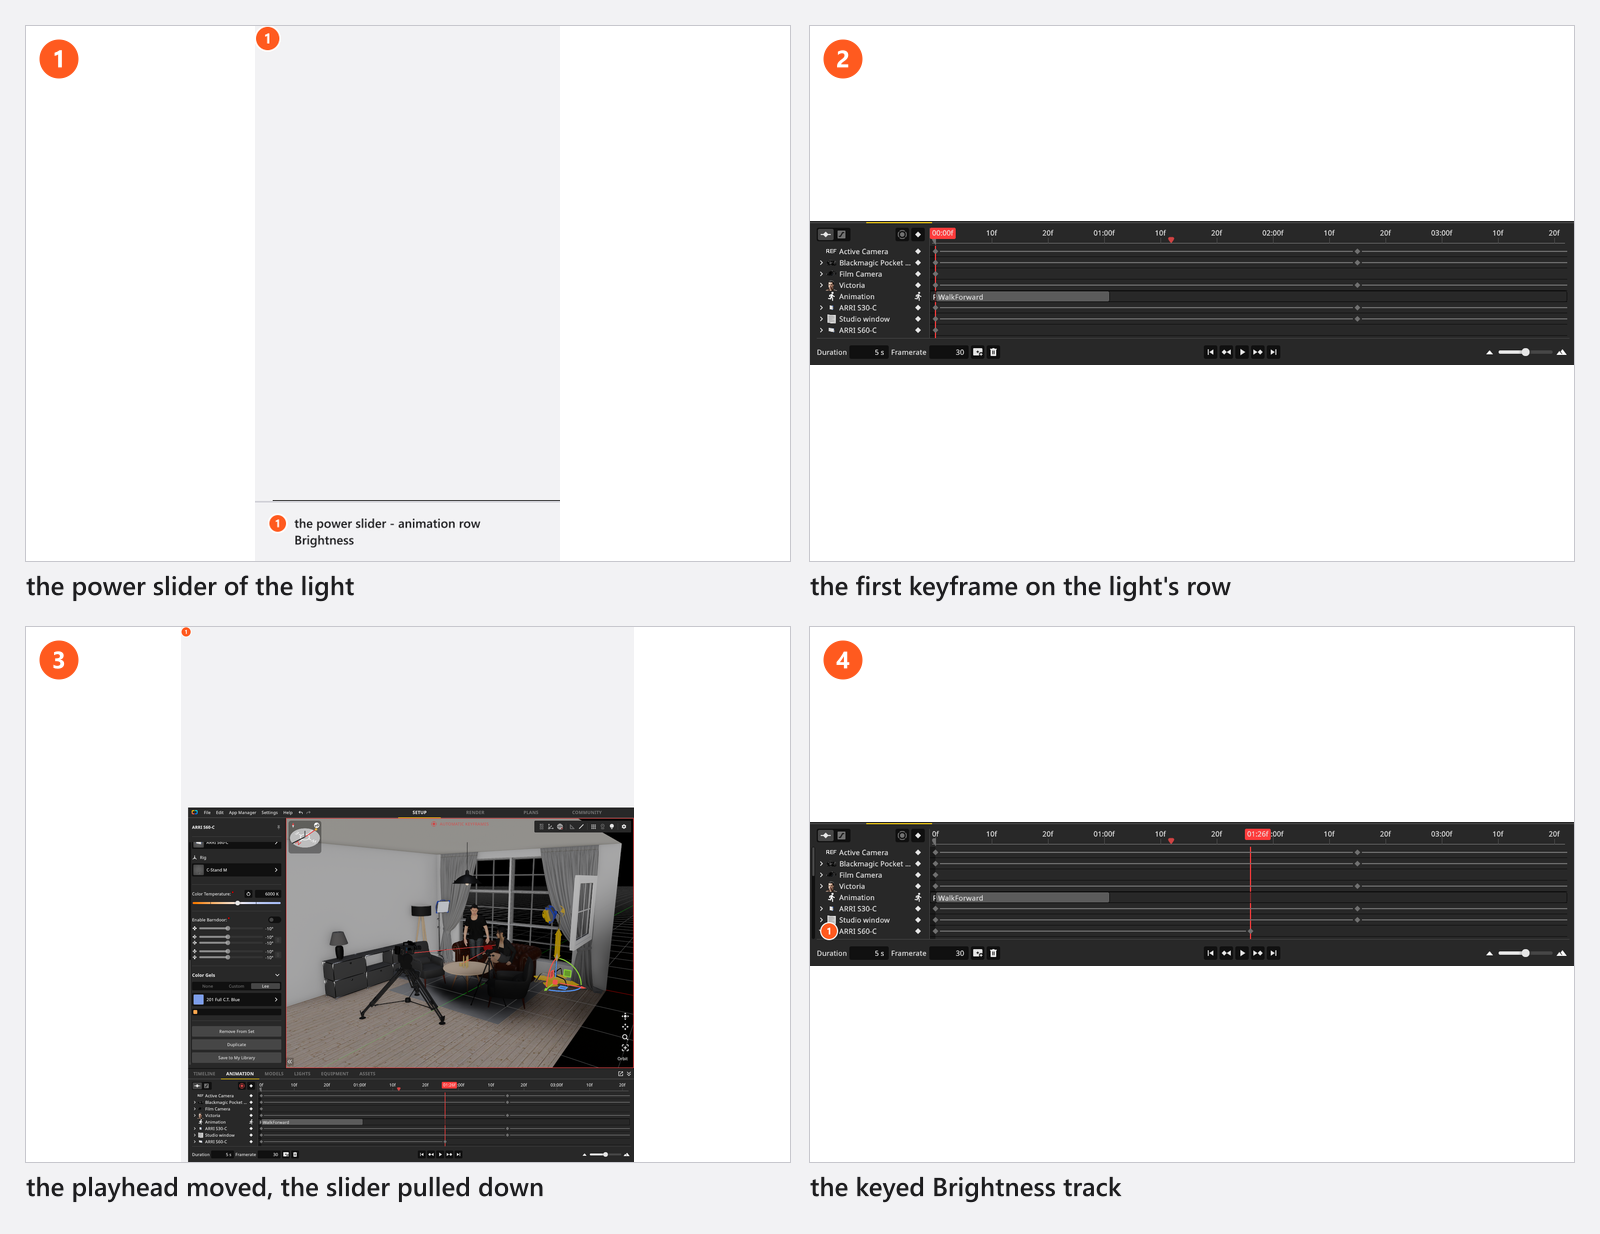The width and height of the screenshot is (1600, 1234).
Task: Select the keyframe mode icon in panel 4's header
Action: pos(826,835)
